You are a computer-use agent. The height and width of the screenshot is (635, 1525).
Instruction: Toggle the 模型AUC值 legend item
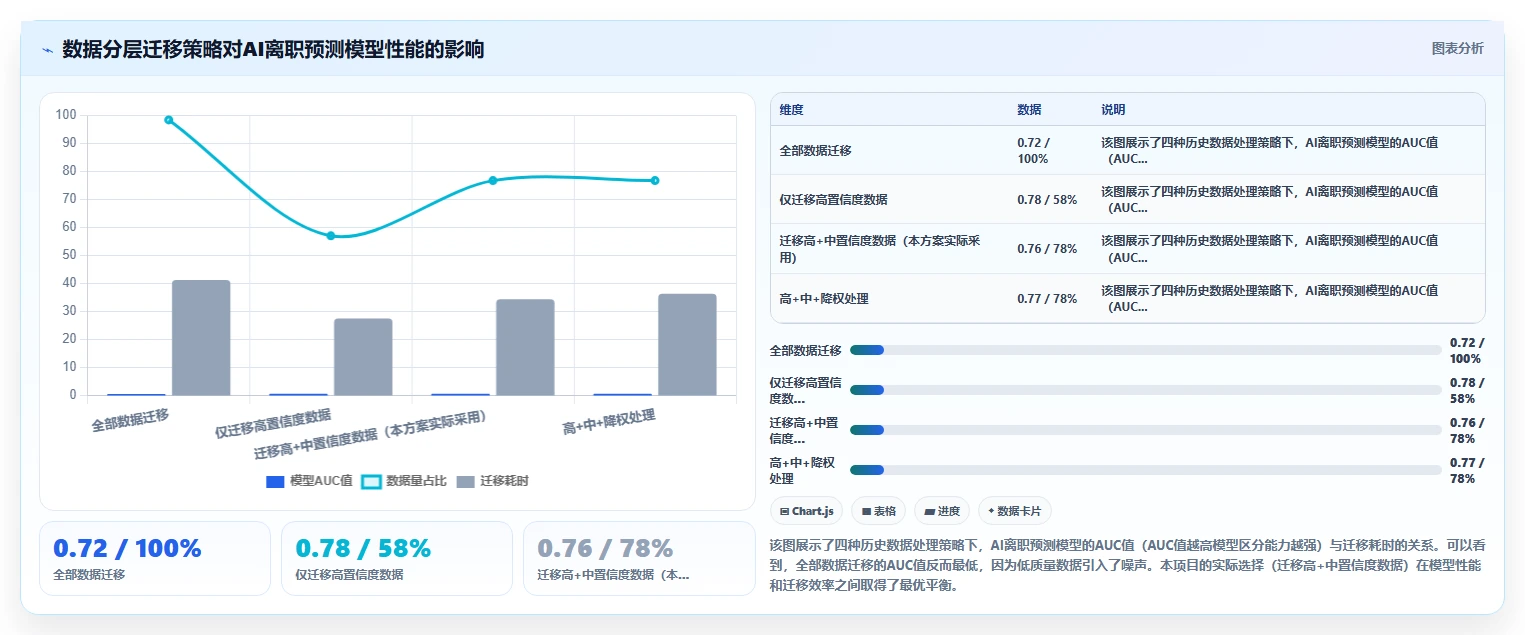point(309,481)
